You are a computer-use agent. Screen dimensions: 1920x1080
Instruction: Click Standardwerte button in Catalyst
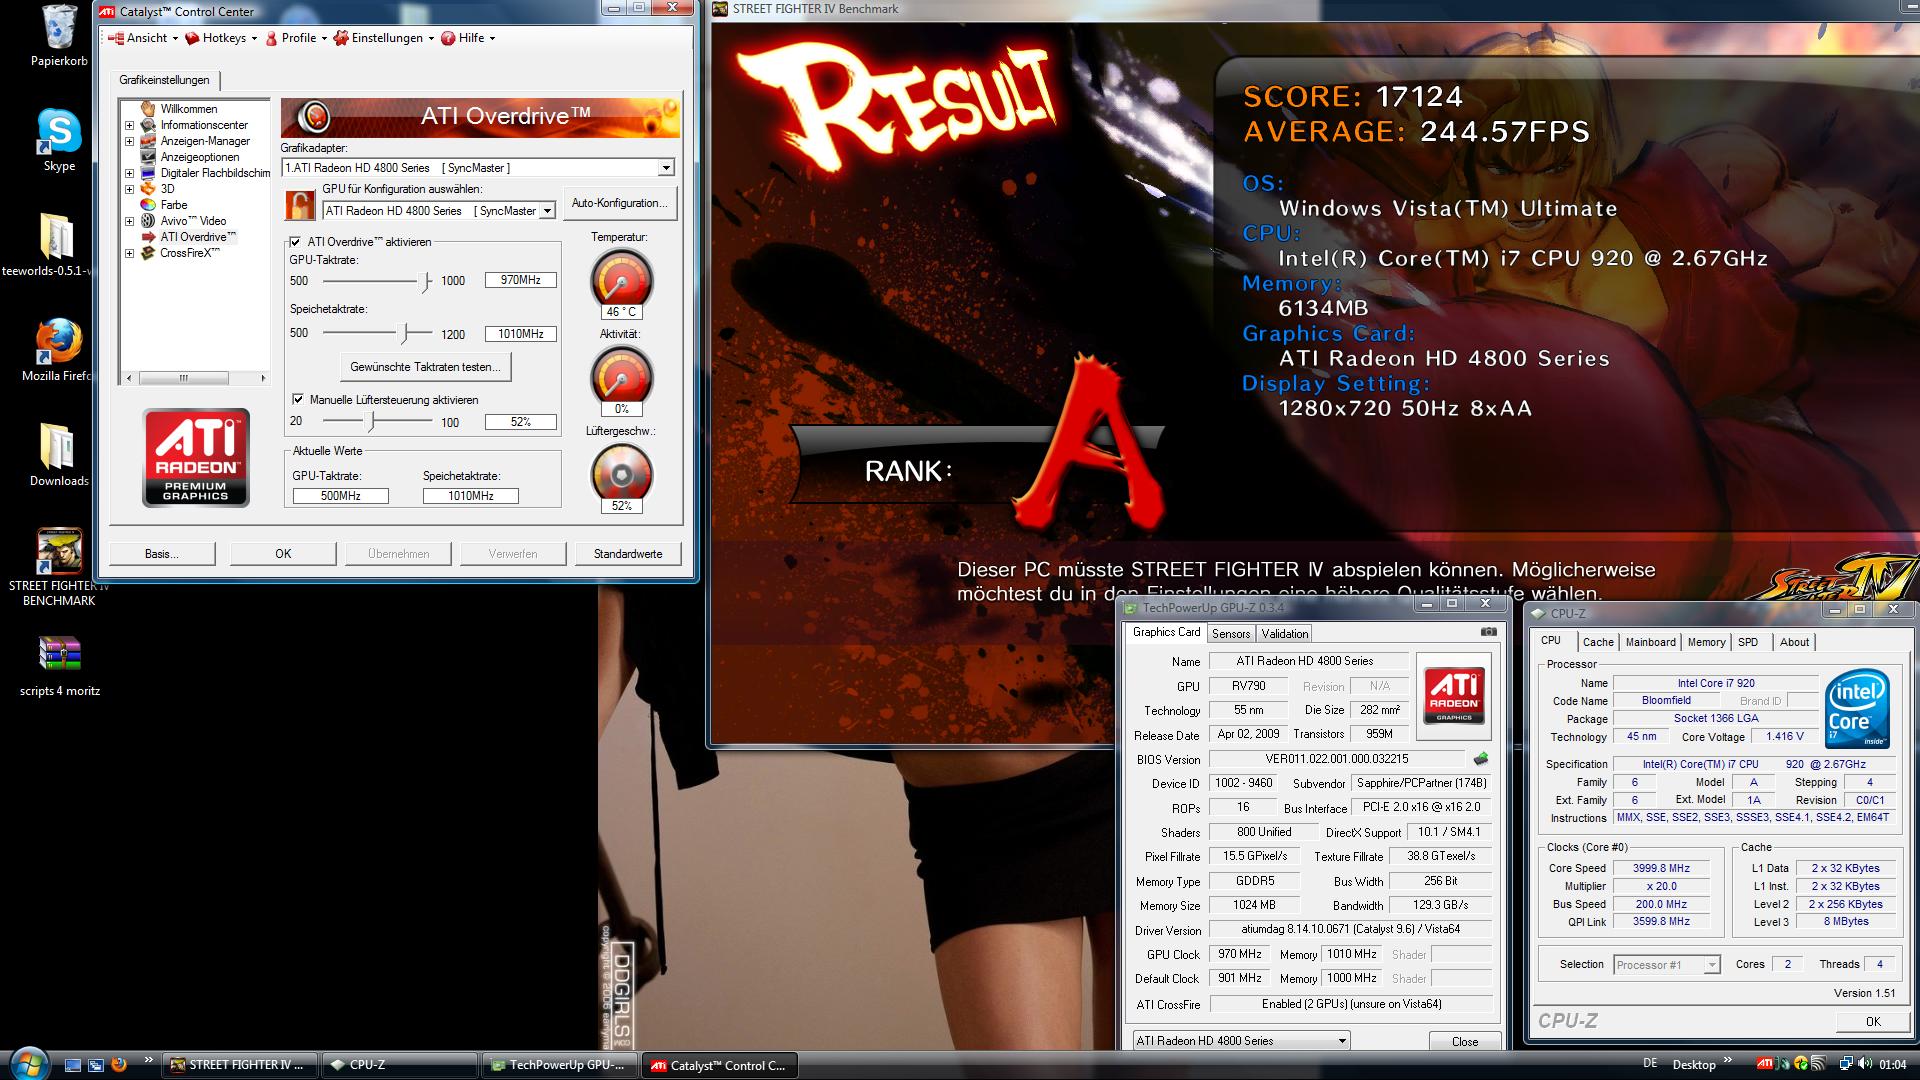pos(628,553)
